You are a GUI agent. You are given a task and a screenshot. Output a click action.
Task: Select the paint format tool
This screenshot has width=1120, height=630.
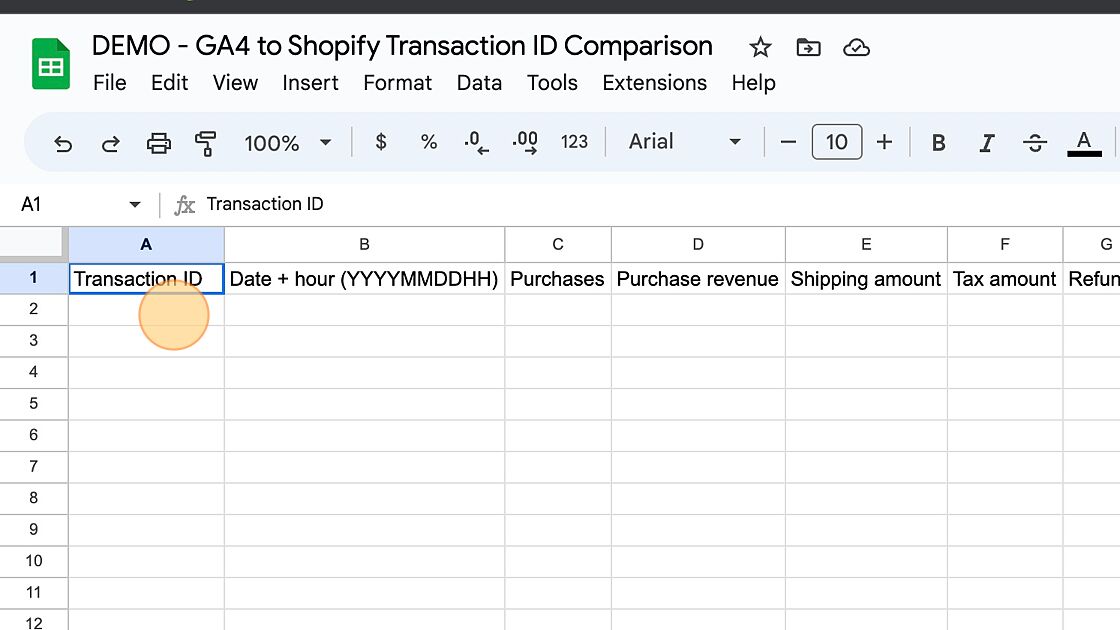click(206, 143)
